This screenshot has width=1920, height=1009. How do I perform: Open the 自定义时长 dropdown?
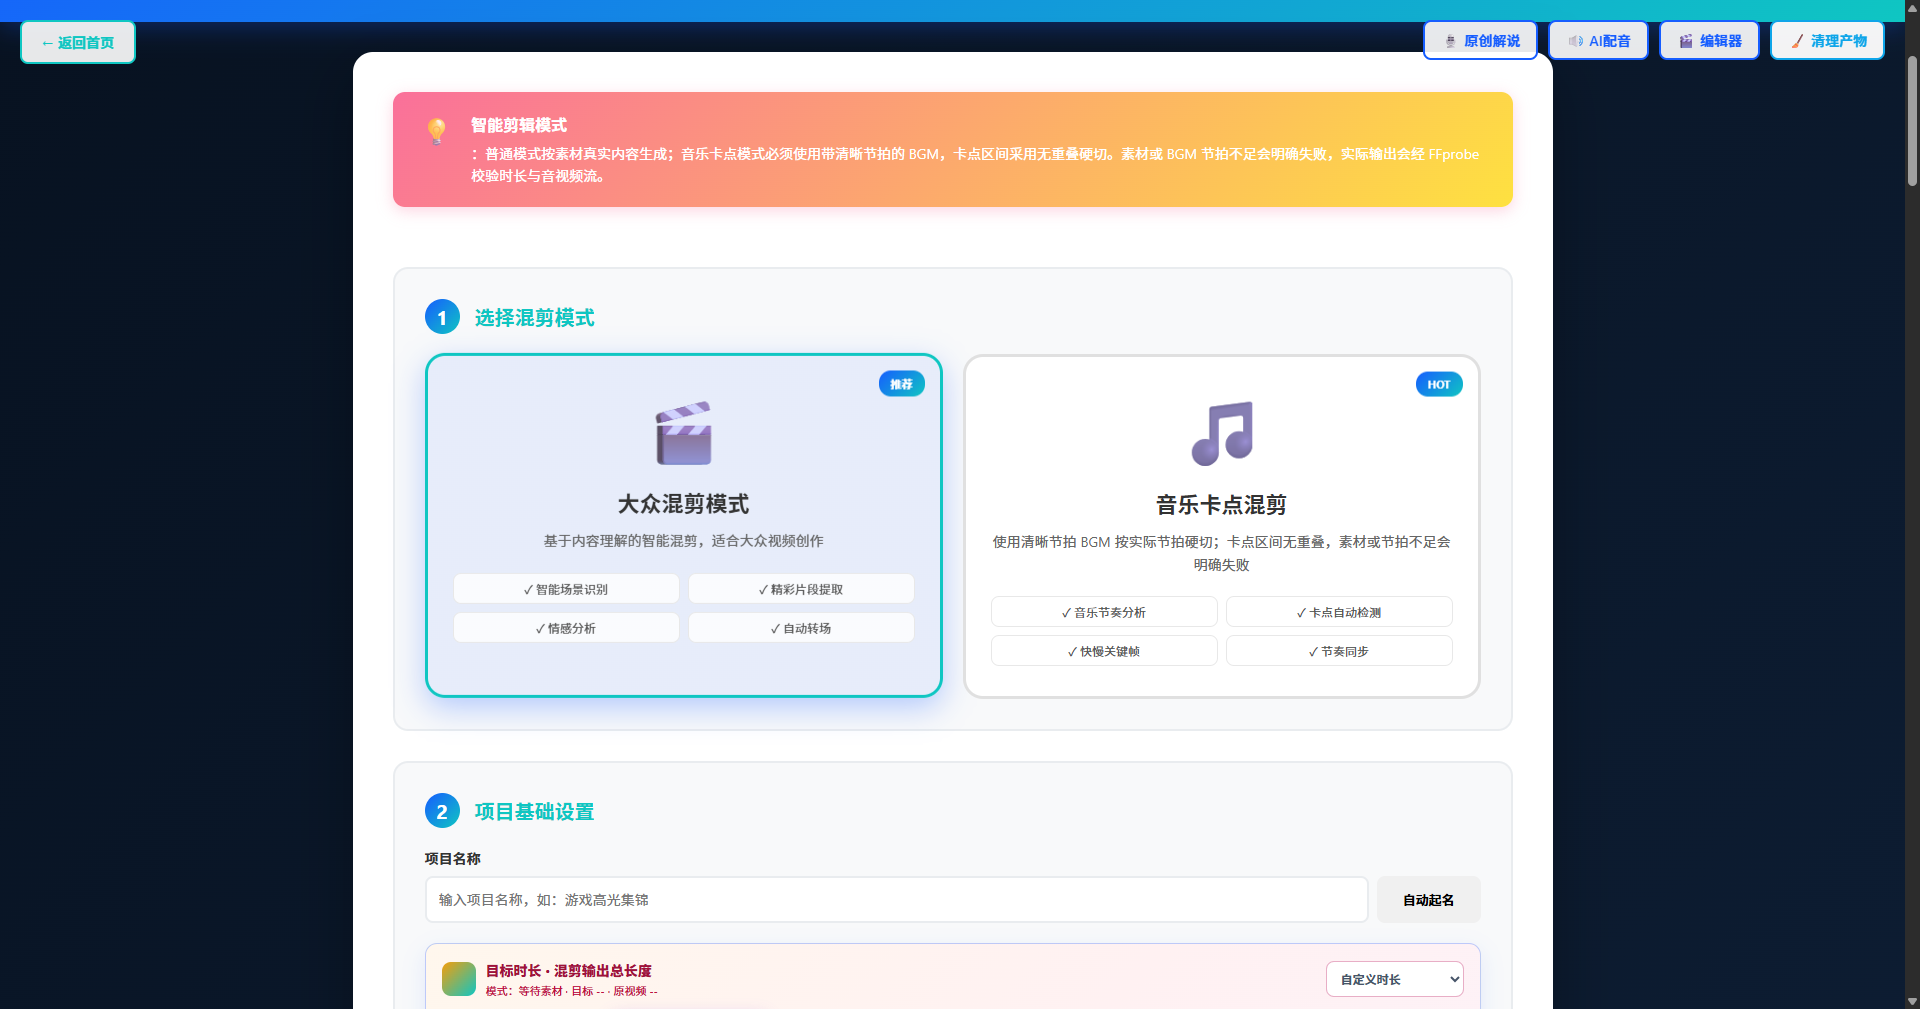tap(1395, 979)
